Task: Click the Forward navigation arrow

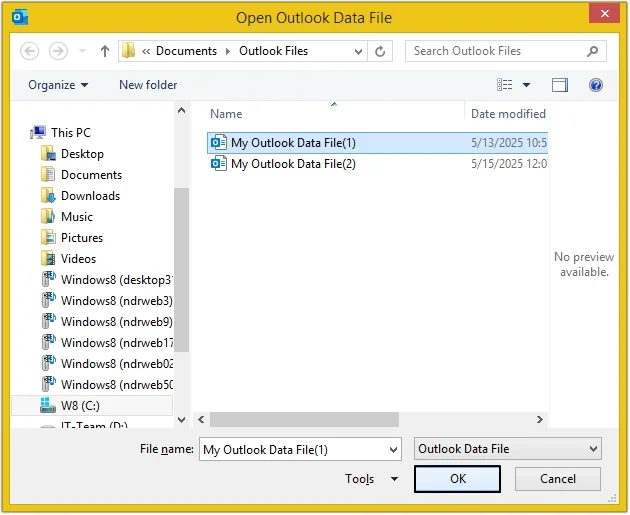Action: (58, 51)
